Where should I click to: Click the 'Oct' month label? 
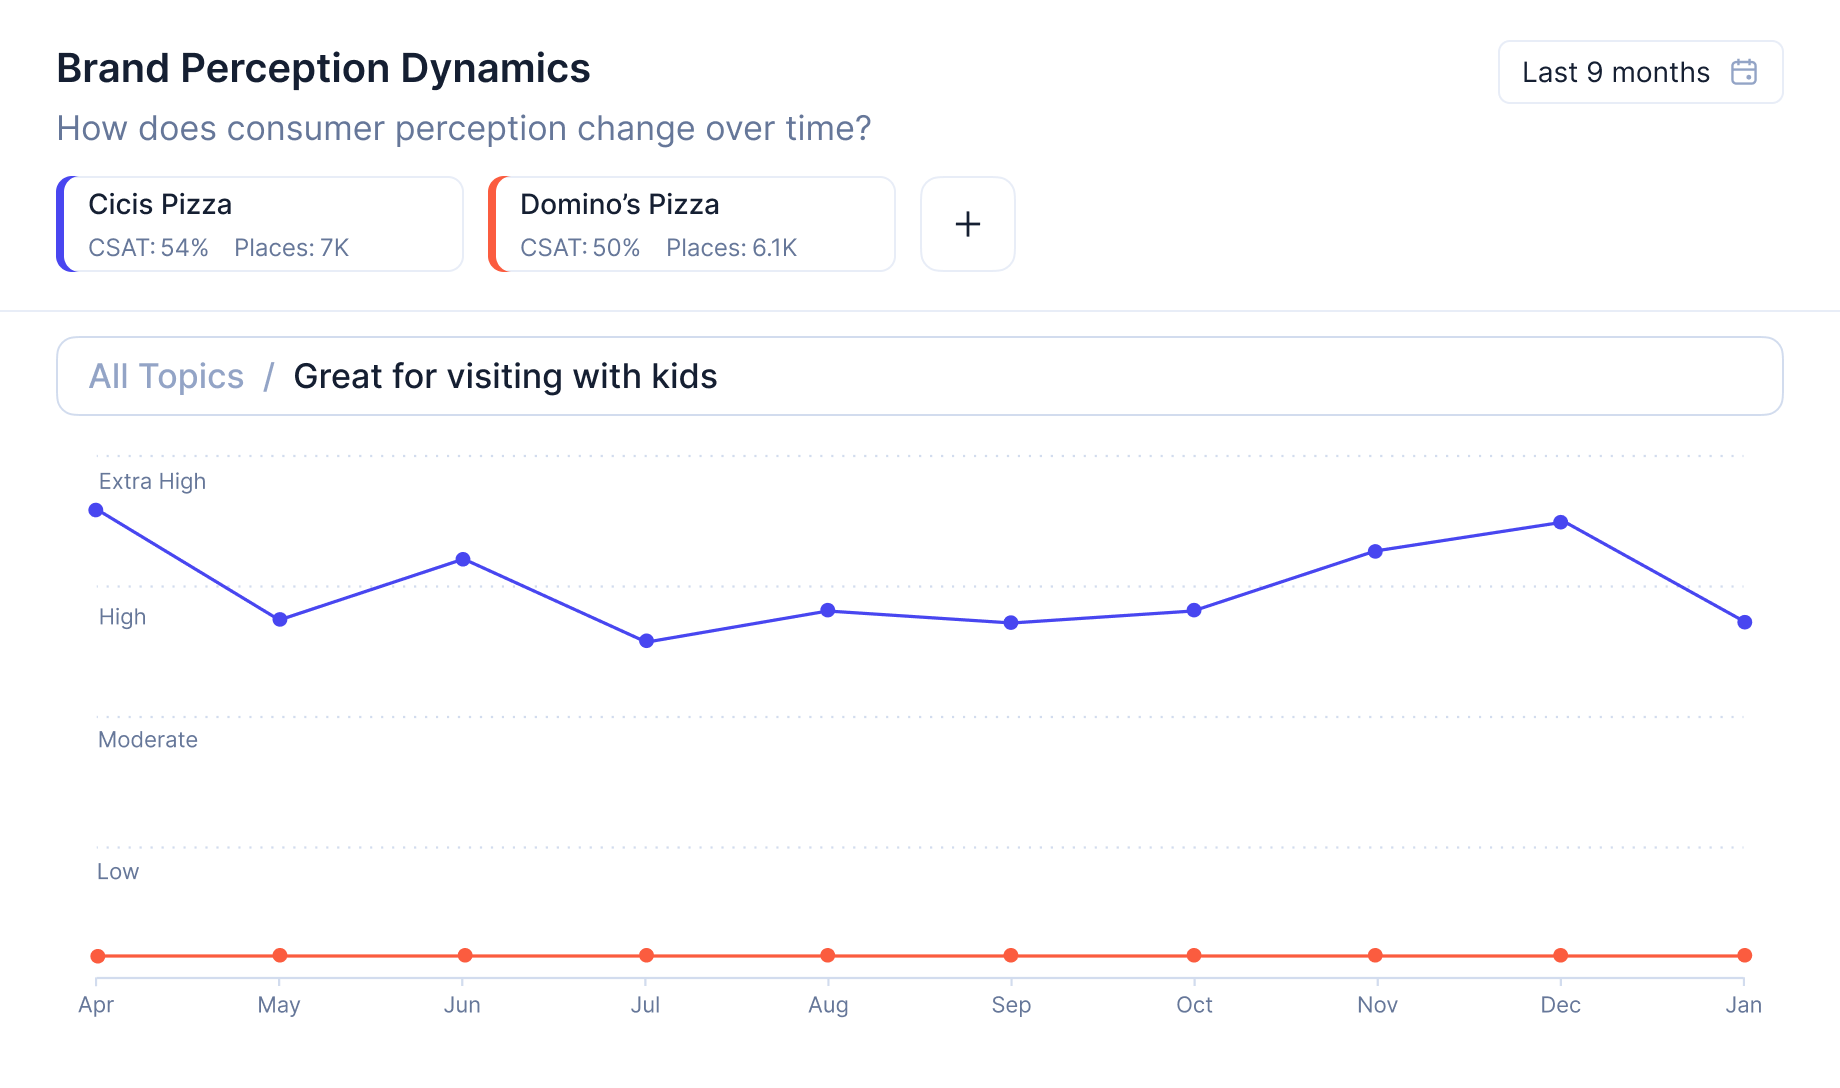click(x=1194, y=1005)
